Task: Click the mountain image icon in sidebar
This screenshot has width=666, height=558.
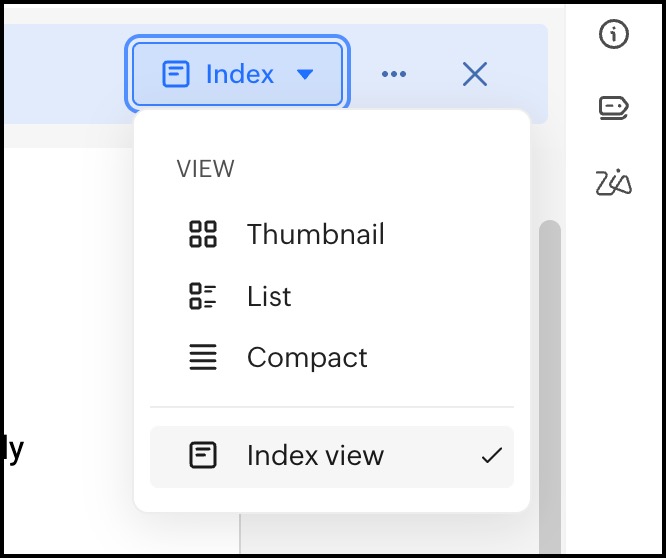Action: tap(614, 183)
